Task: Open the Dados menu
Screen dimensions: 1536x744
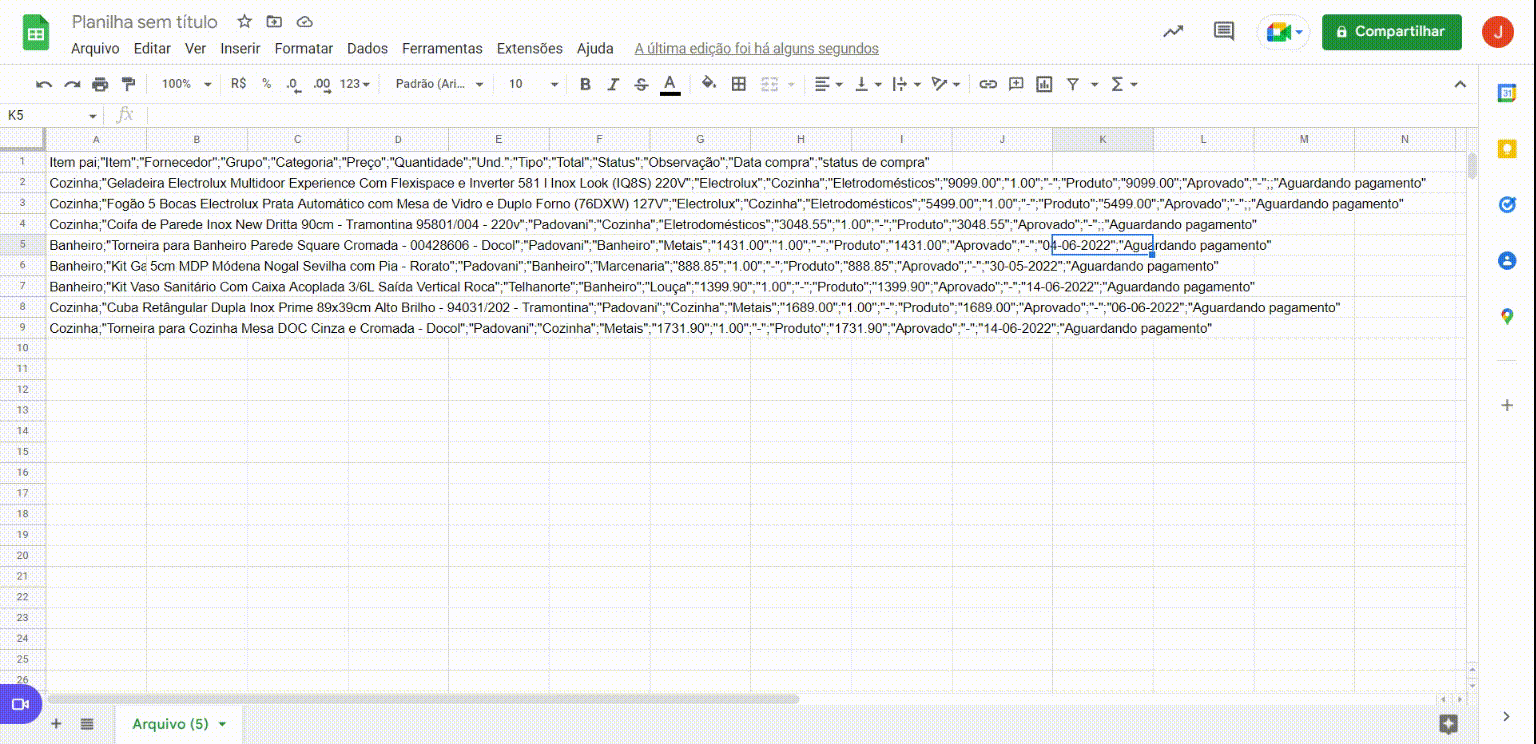Action: pyautogui.click(x=367, y=48)
